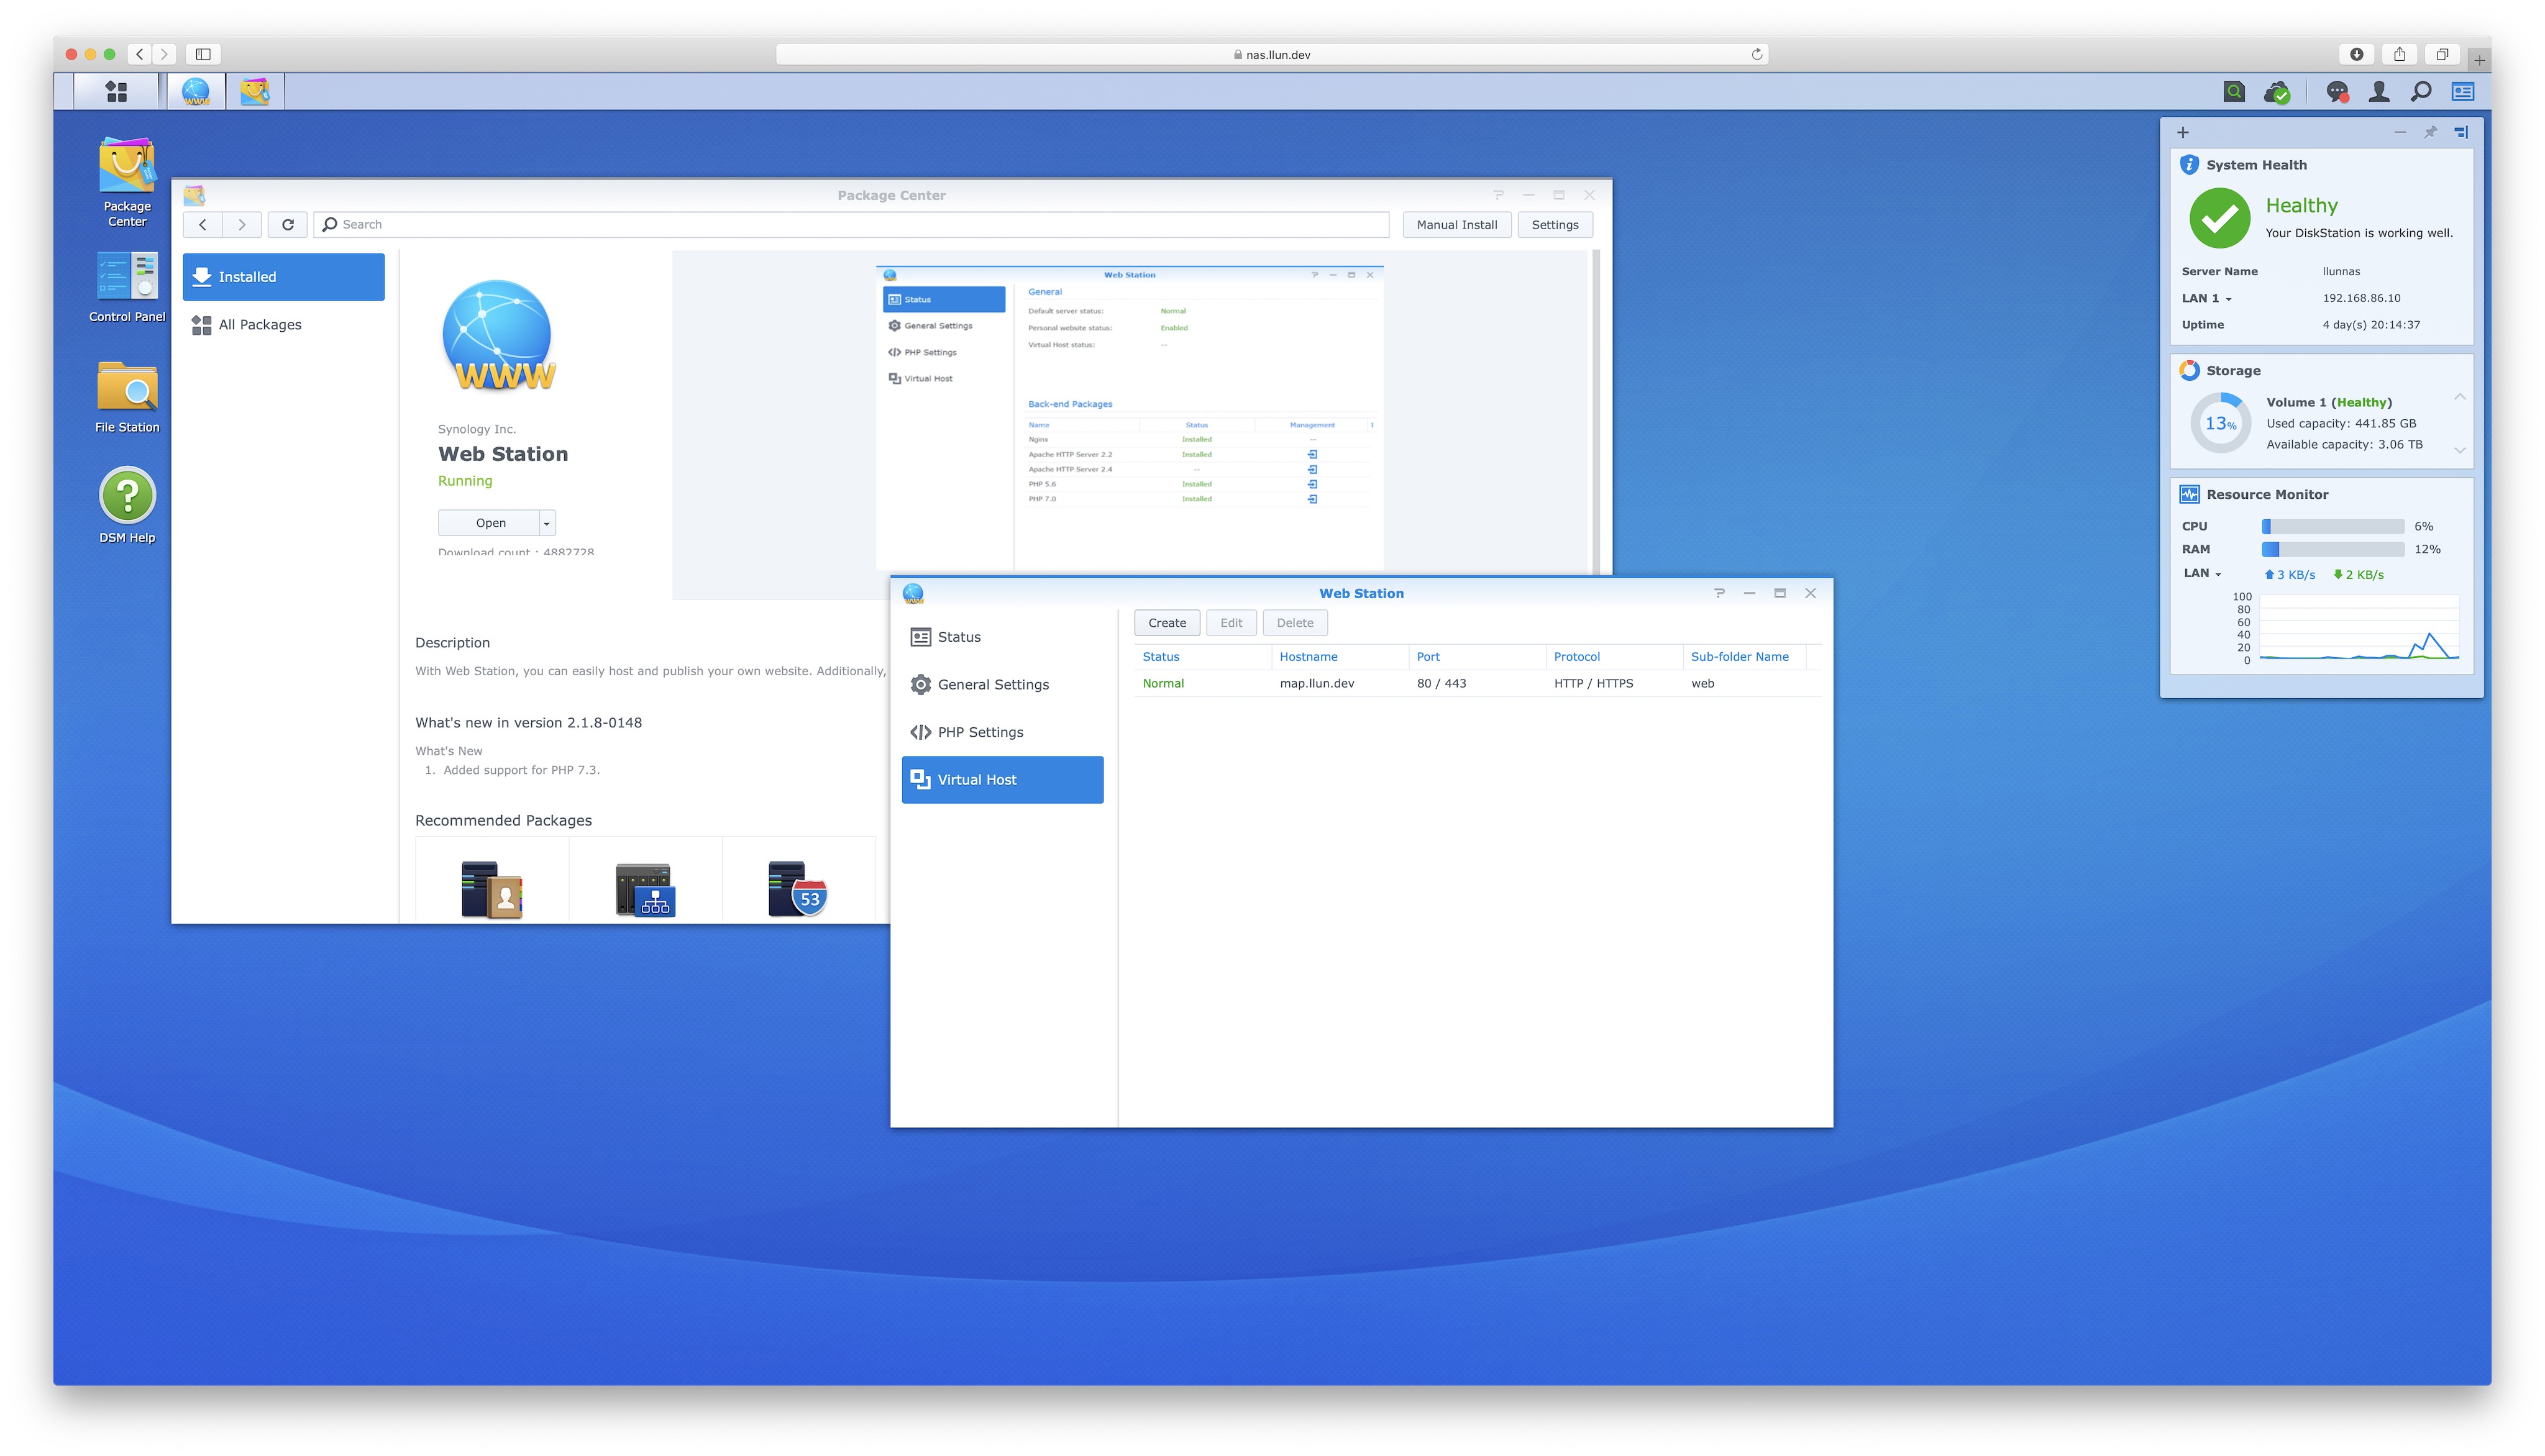Viewport: 2545px width, 1456px height.
Task: Click the notifications chat bubble icon
Action: tap(2336, 92)
